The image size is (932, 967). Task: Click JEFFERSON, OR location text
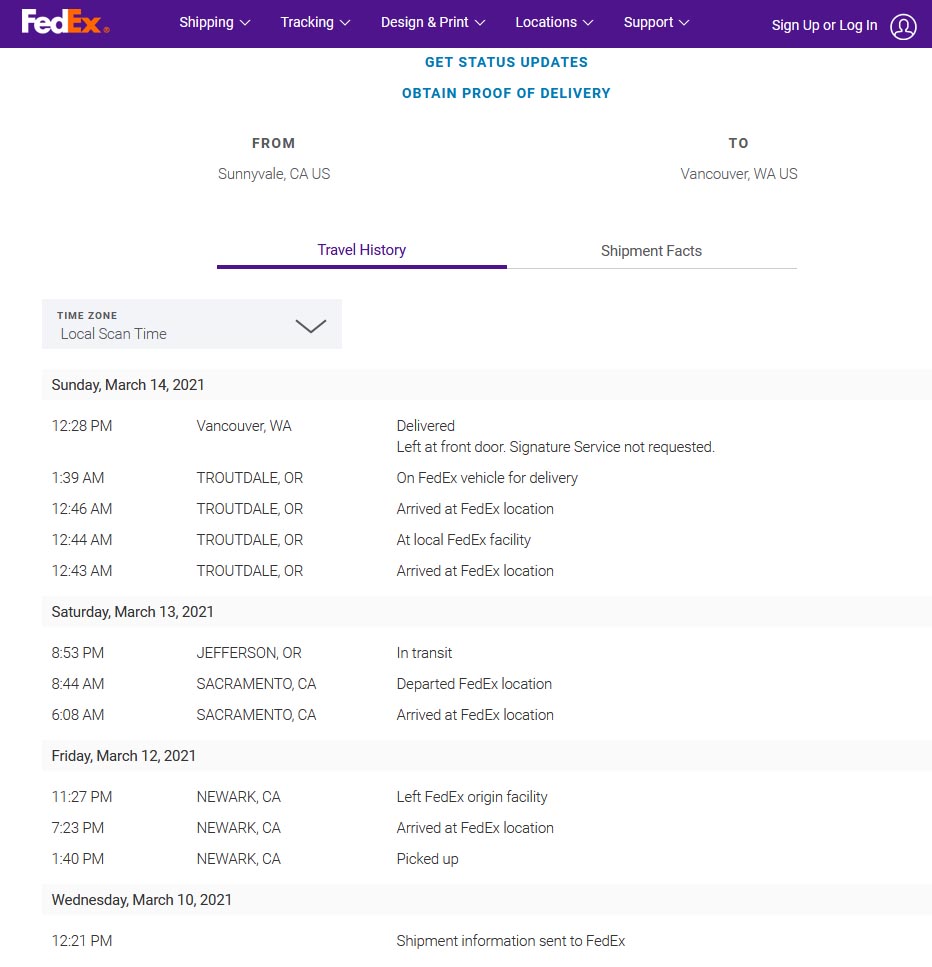pos(249,652)
